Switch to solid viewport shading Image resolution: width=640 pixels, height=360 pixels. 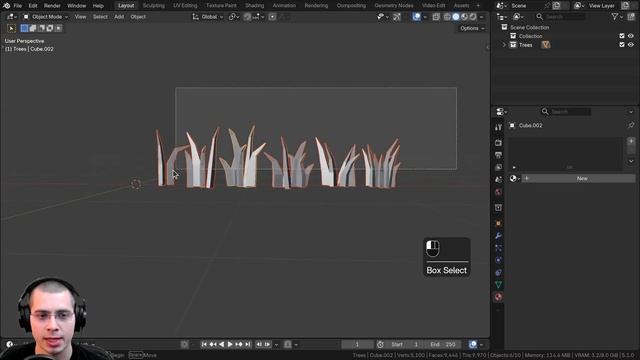tap(456, 17)
